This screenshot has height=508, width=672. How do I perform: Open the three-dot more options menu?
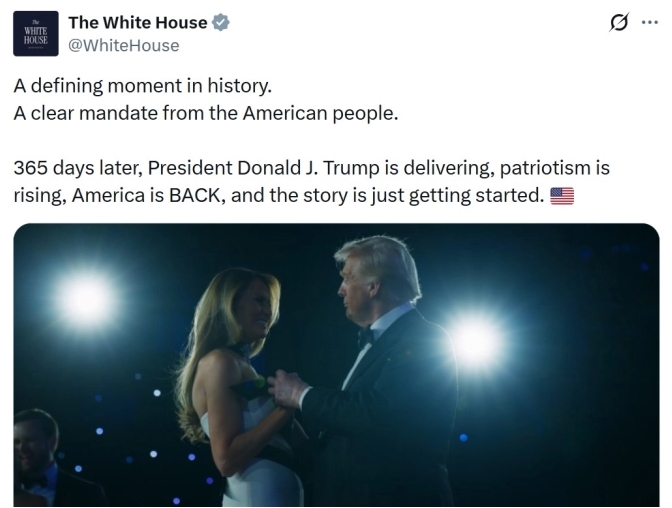649,23
